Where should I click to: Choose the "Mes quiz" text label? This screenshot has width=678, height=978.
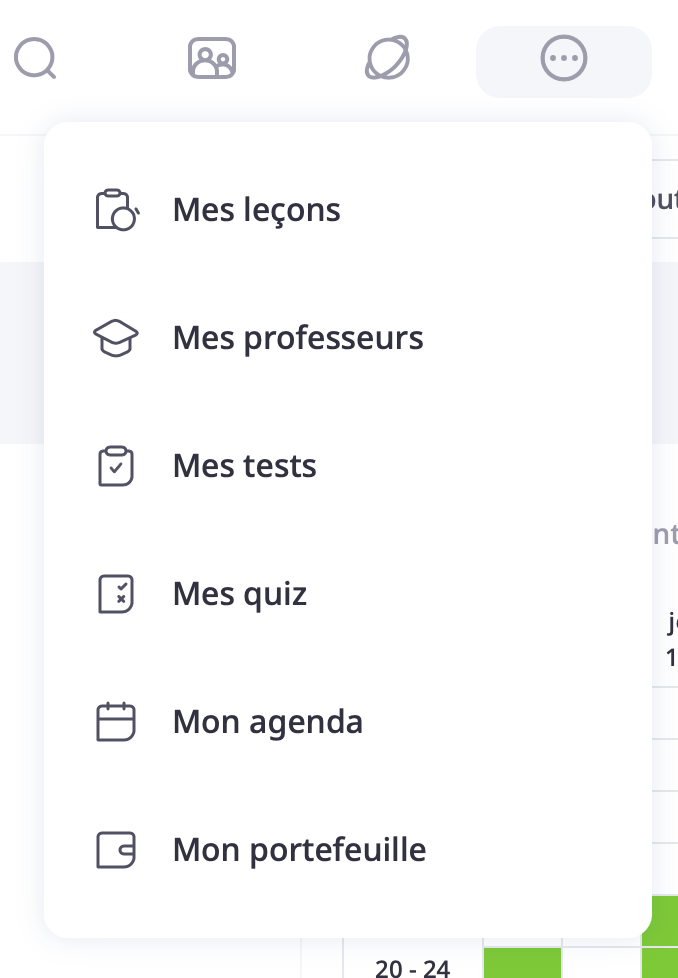[x=239, y=594]
